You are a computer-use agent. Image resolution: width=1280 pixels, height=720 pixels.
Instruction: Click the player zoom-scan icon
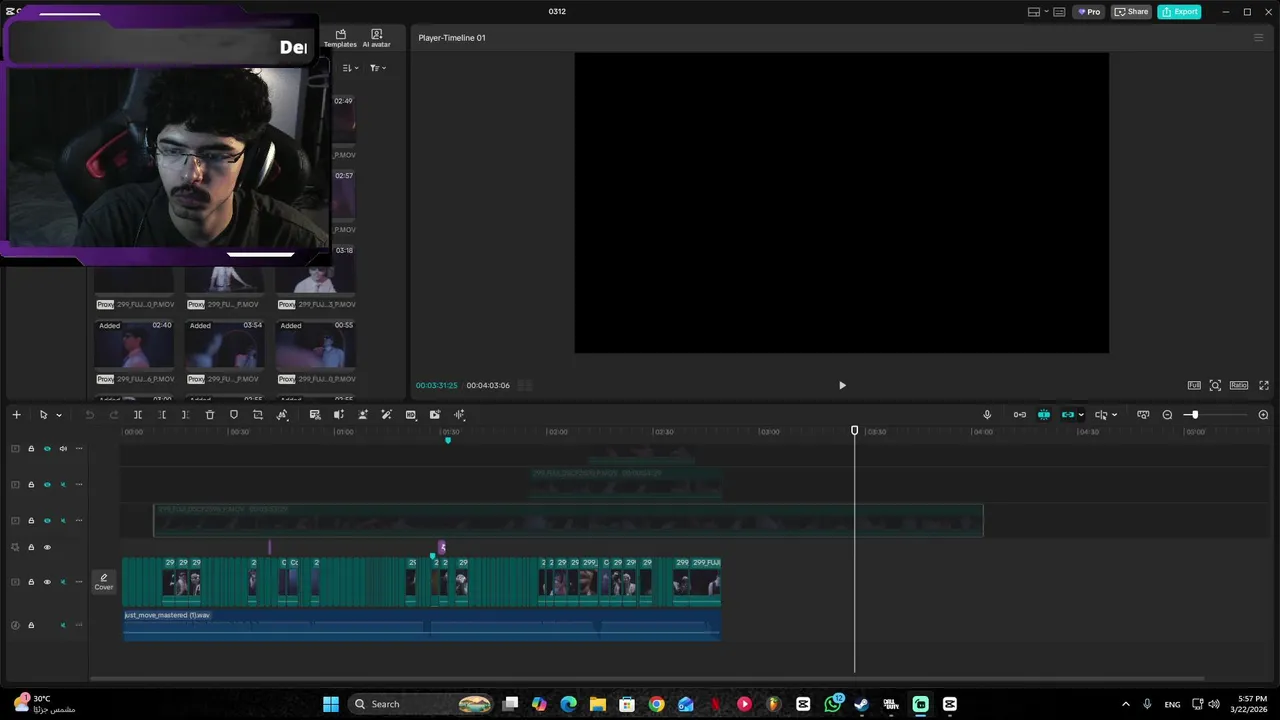(x=1215, y=385)
